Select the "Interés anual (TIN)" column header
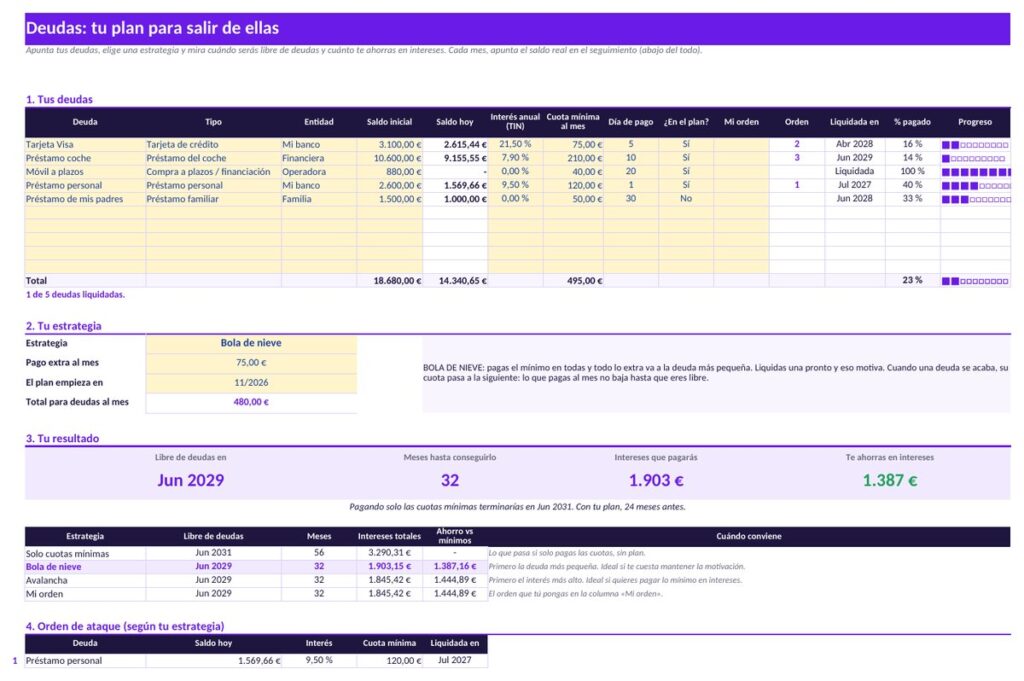The width and height of the screenshot is (1024, 681). 515,121
